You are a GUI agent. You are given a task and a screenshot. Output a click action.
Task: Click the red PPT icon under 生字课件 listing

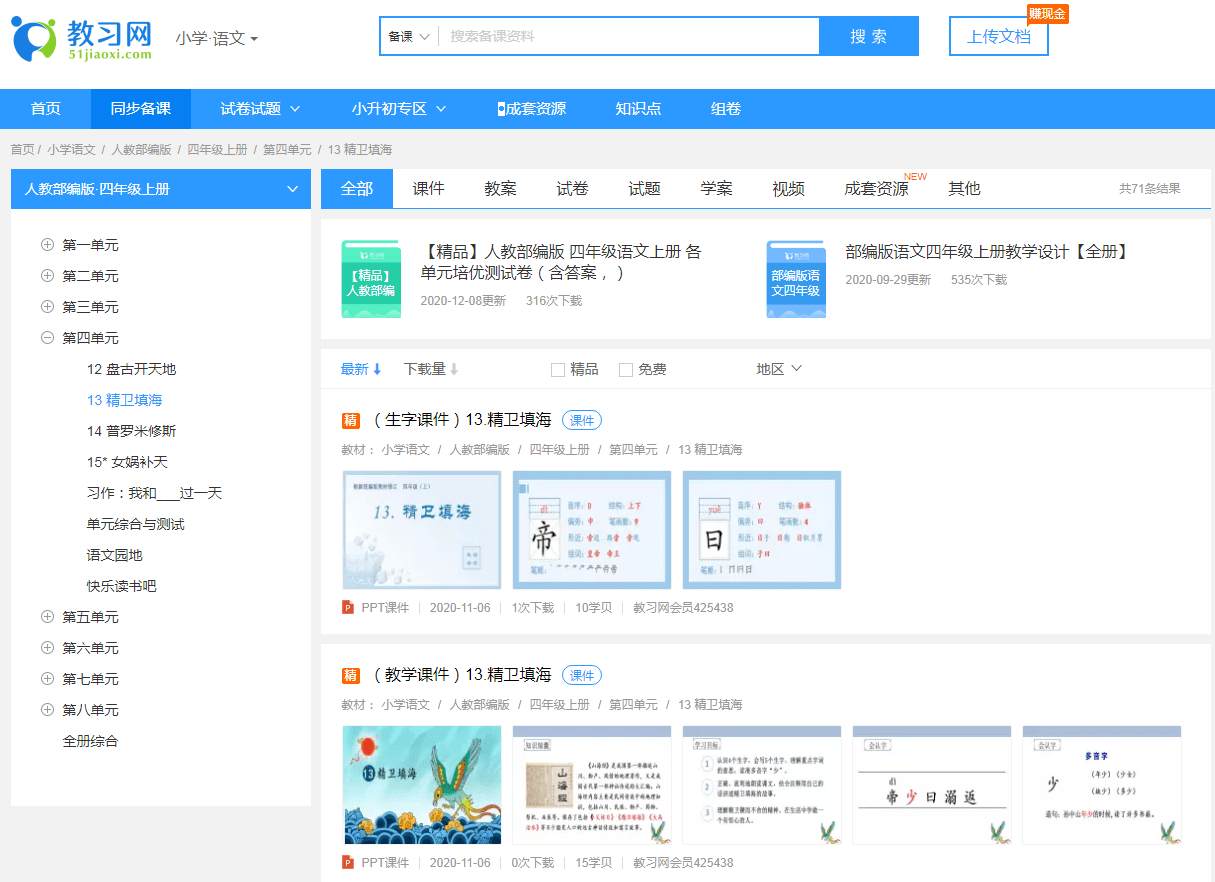click(x=348, y=608)
